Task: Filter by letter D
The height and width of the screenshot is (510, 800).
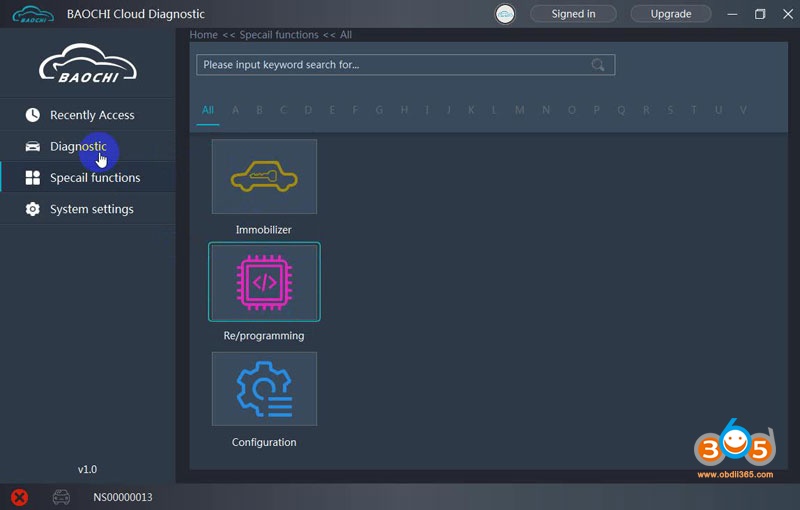Action: point(308,110)
